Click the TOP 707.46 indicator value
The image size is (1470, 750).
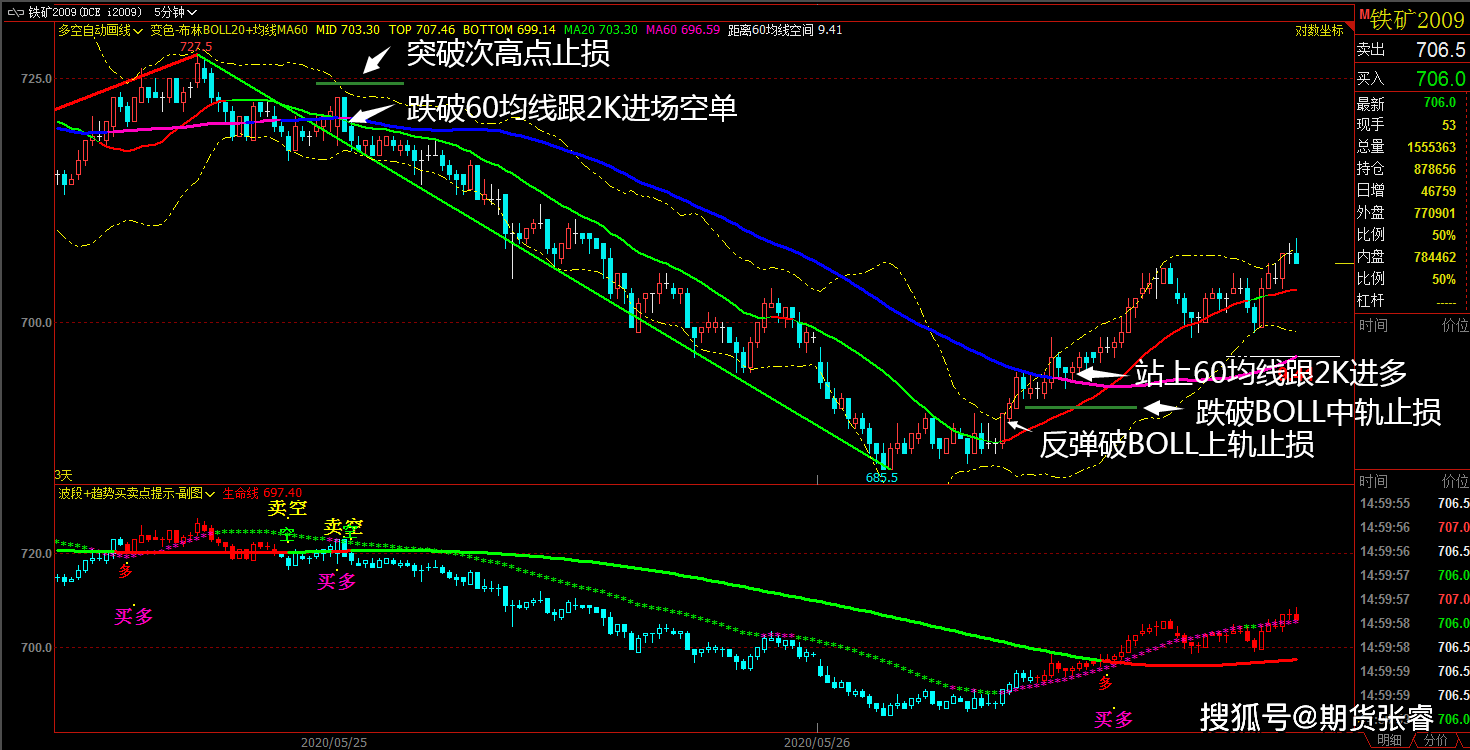pos(422,30)
